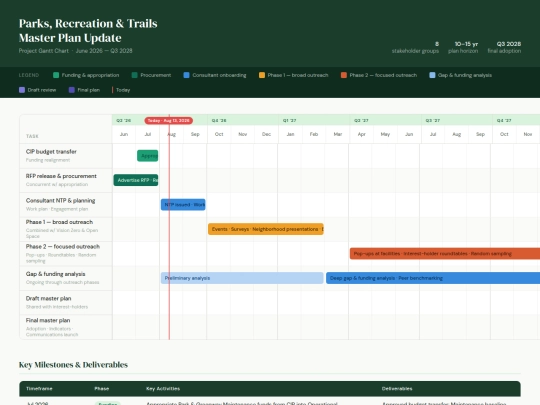
Task: Click the NTP issued gantt bar
Action: 183,205
